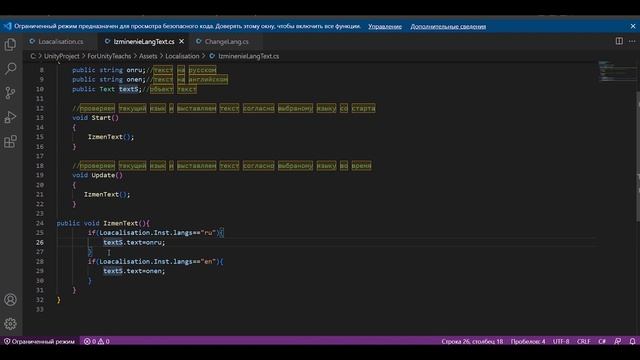Screen dimensions: 640x360
Task: Open the Search view in activity bar
Action: pos(10,68)
